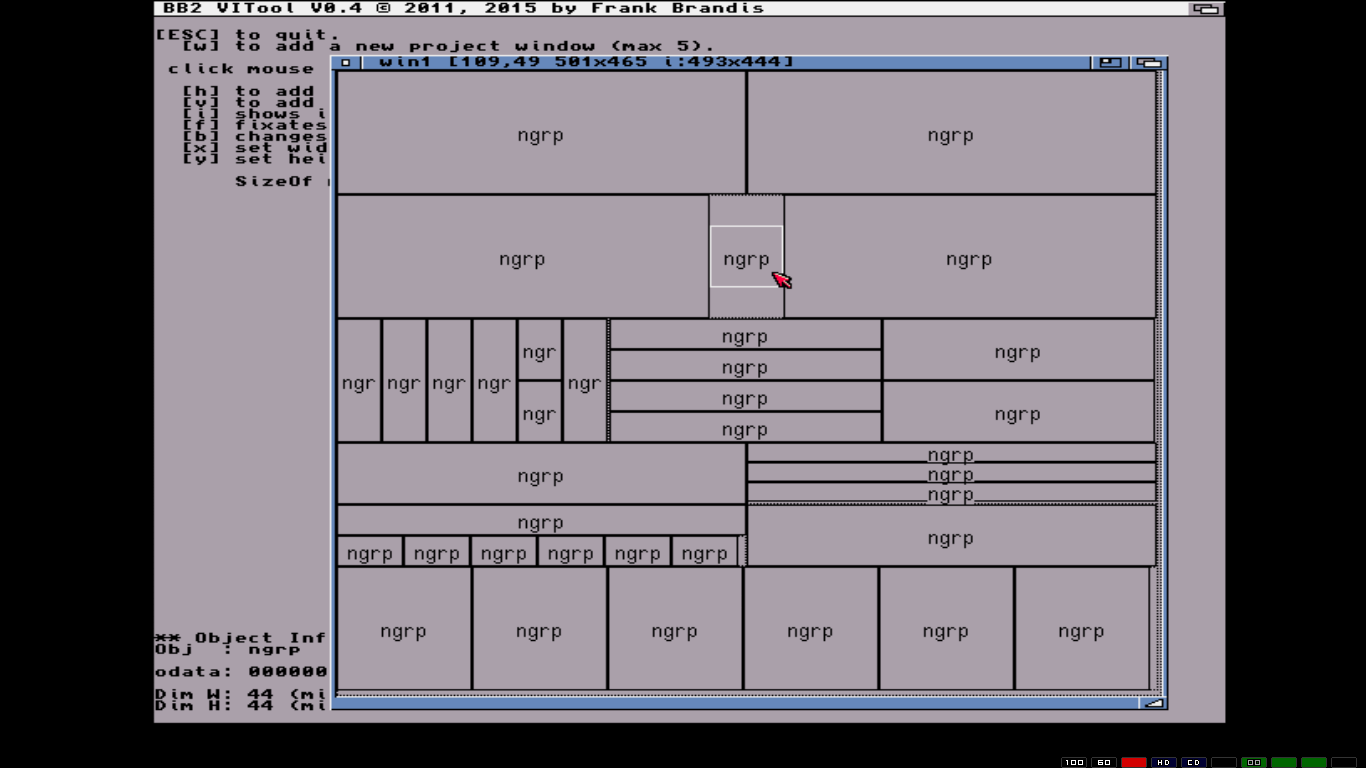This screenshot has width=1366, height=768.
Task: Click the 60 FPS indicator in status bar
Action: click(x=1104, y=762)
